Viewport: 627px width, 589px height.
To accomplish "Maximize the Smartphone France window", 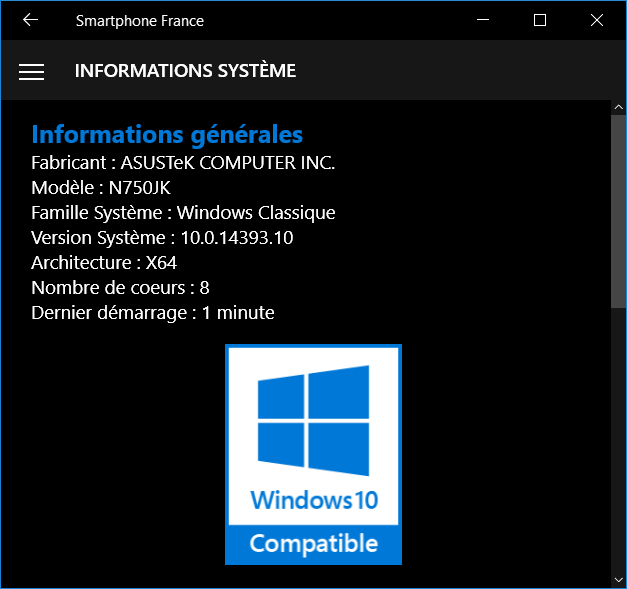I will [x=540, y=20].
